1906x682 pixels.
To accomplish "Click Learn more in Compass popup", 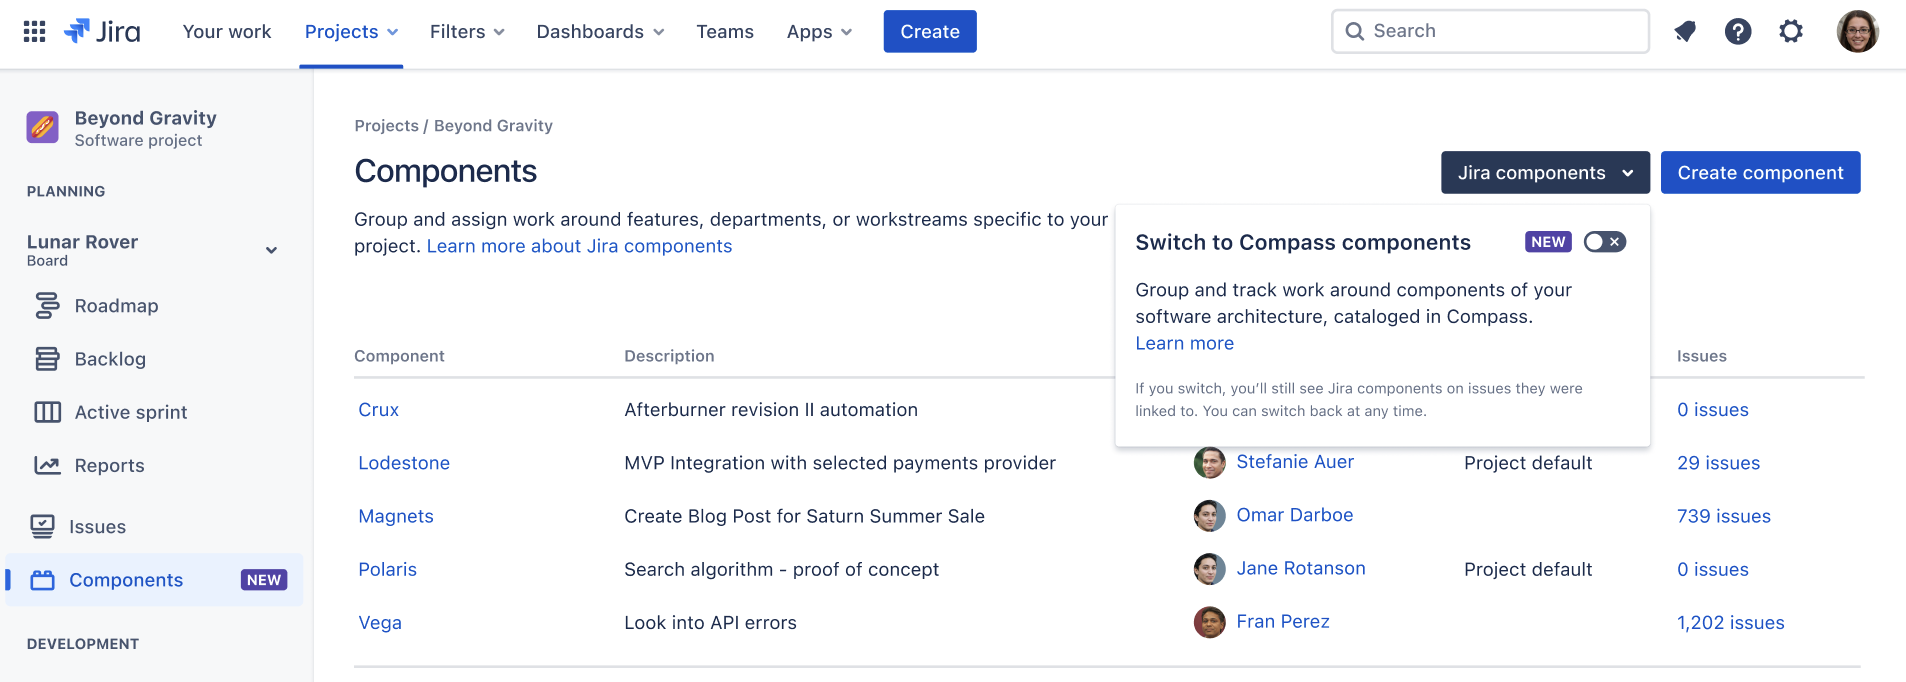I will pos(1184,343).
